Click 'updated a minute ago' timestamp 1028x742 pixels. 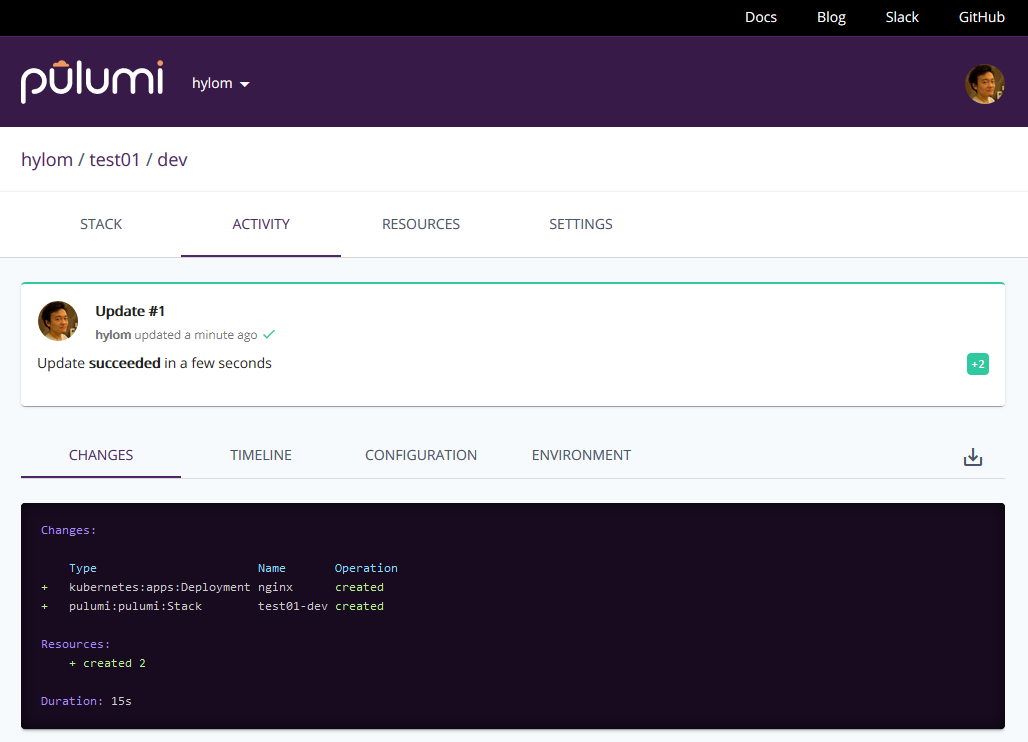pyautogui.click(x=196, y=335)
